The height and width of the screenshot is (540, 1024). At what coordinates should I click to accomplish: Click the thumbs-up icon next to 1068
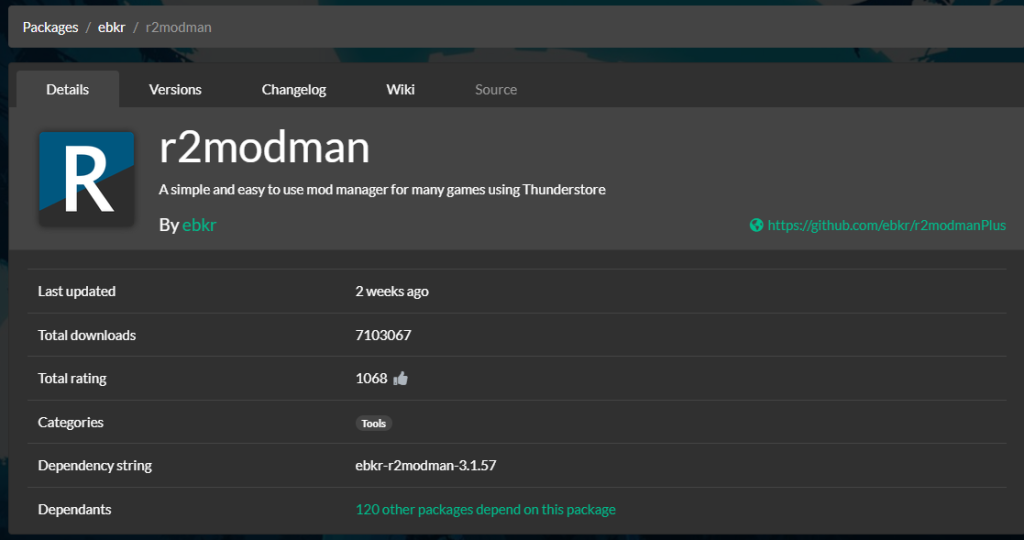(400, 378)
